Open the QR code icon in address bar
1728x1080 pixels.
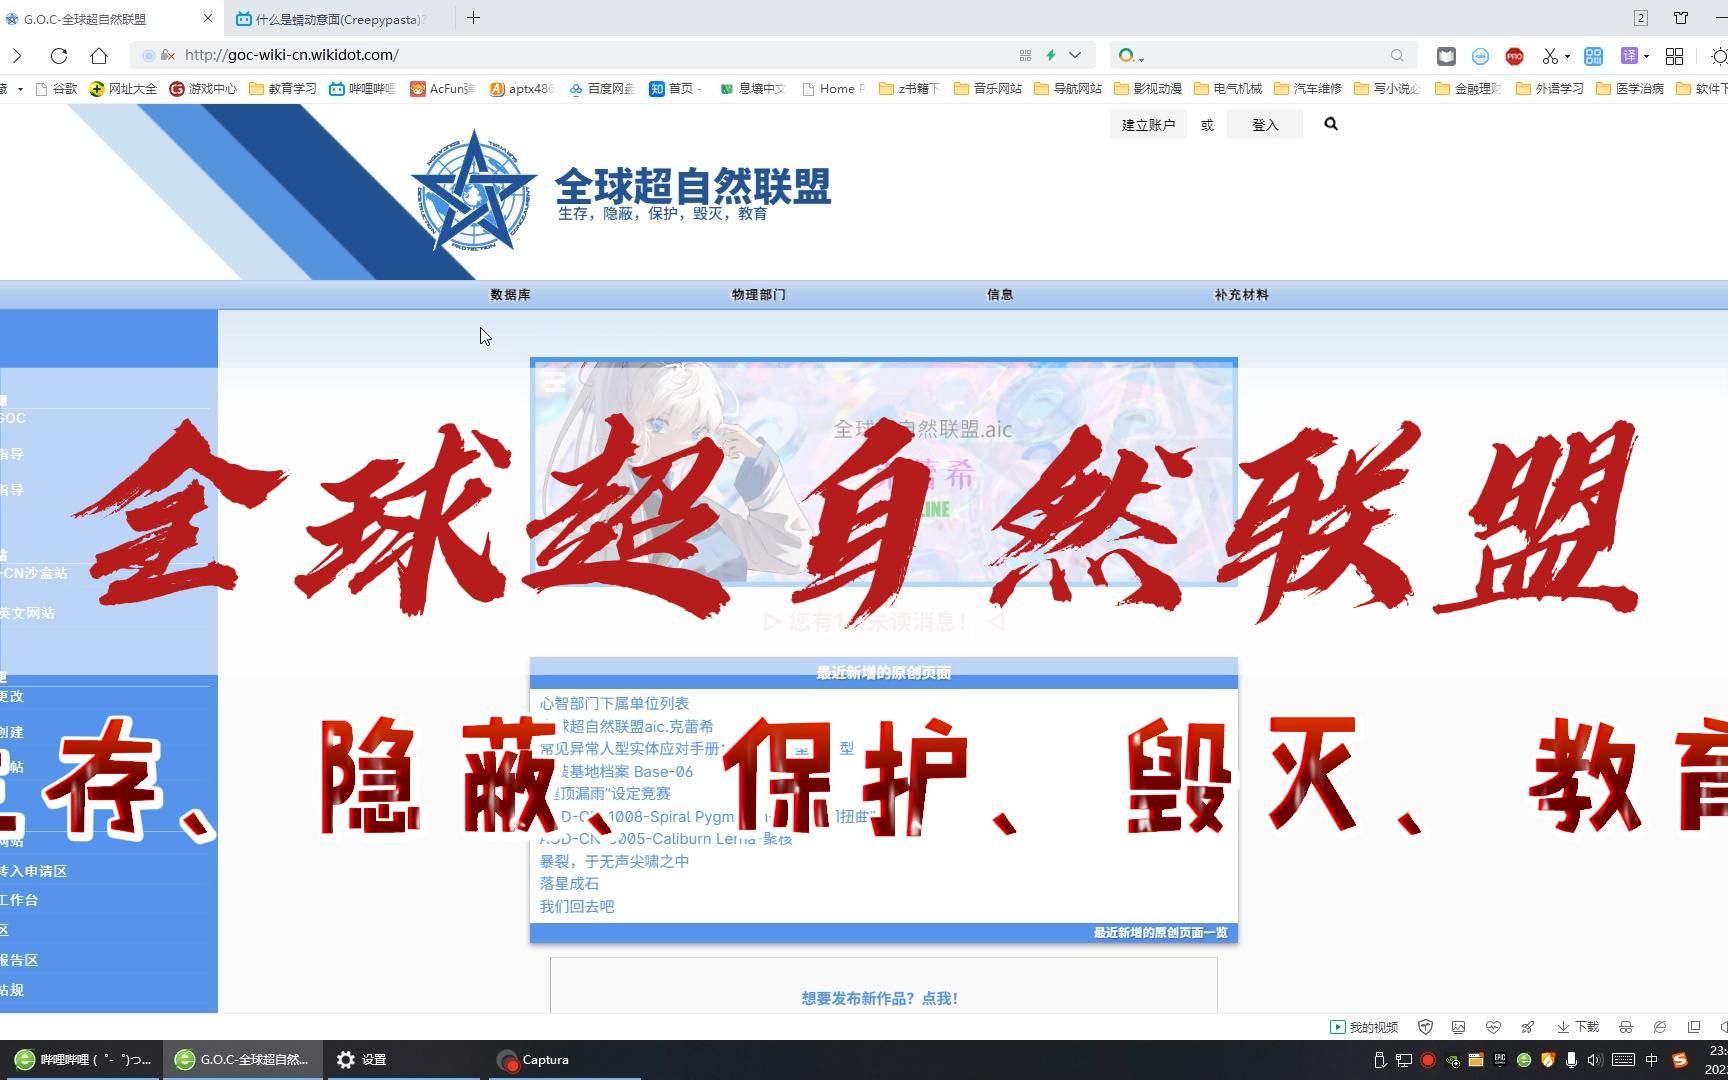pos(1025,56)
